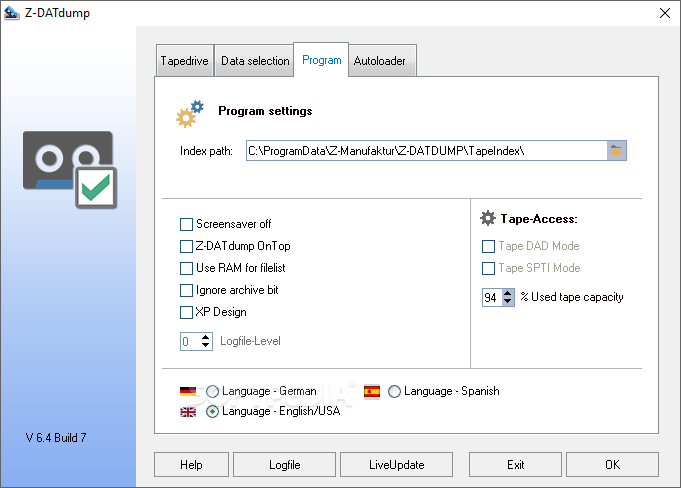Select Language - Spanish radio button
Viewport: 681px width, 488px height.
tap(394, 391)
